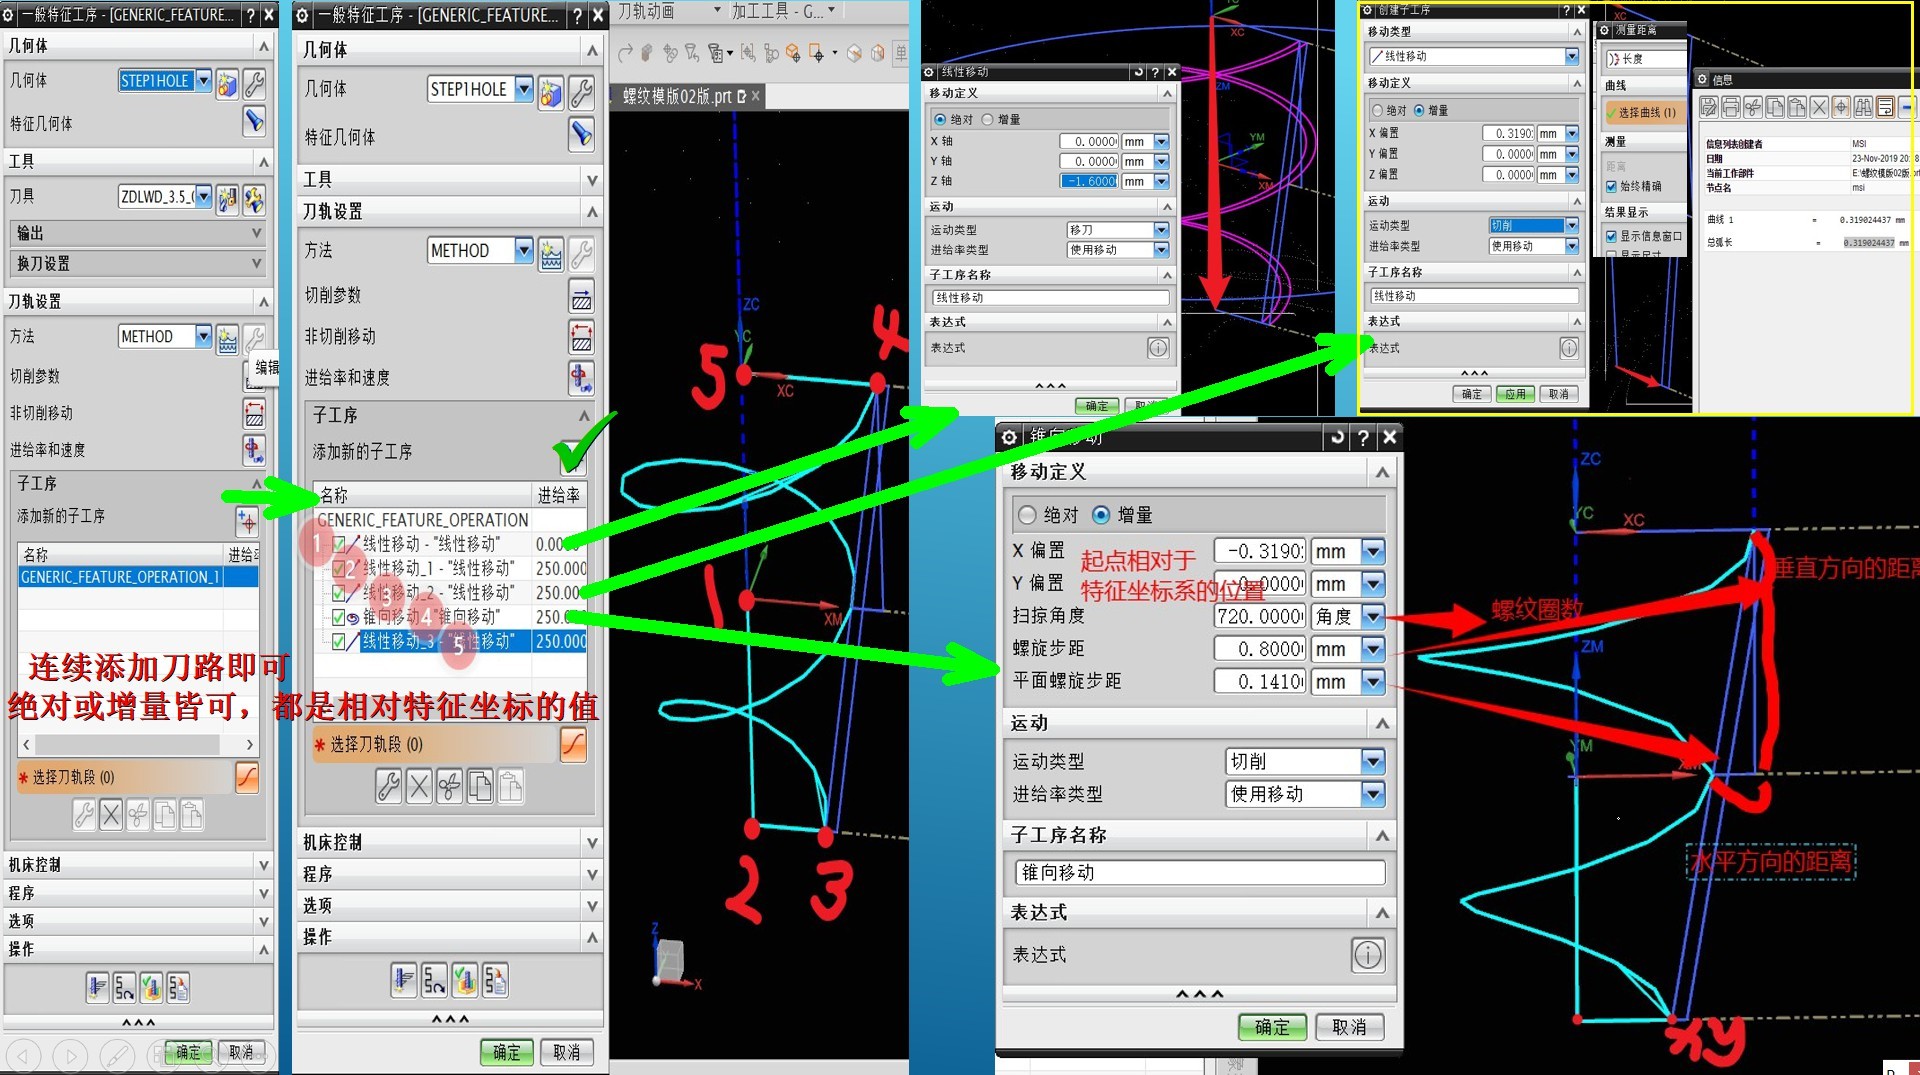Click the 添加新的子工序 icon in the narrow dialog
Image resolution: width=1920 pixels, height=1075 pixels.
(247, 520)
